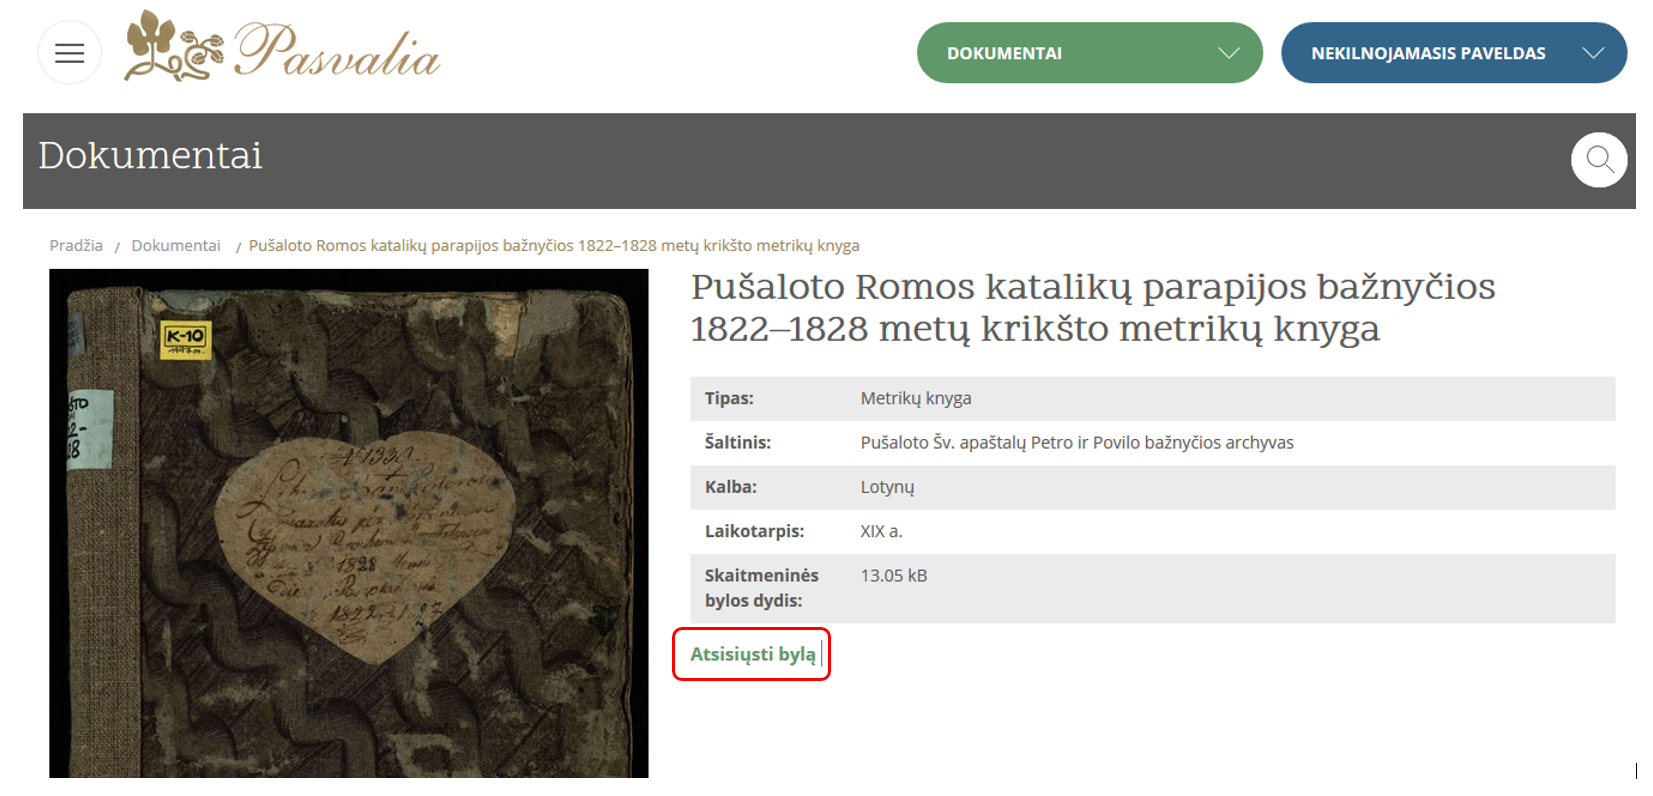Click the Pušaloto breadcrumb current page entry
The image size is (1653, 796).
point(553,246)
